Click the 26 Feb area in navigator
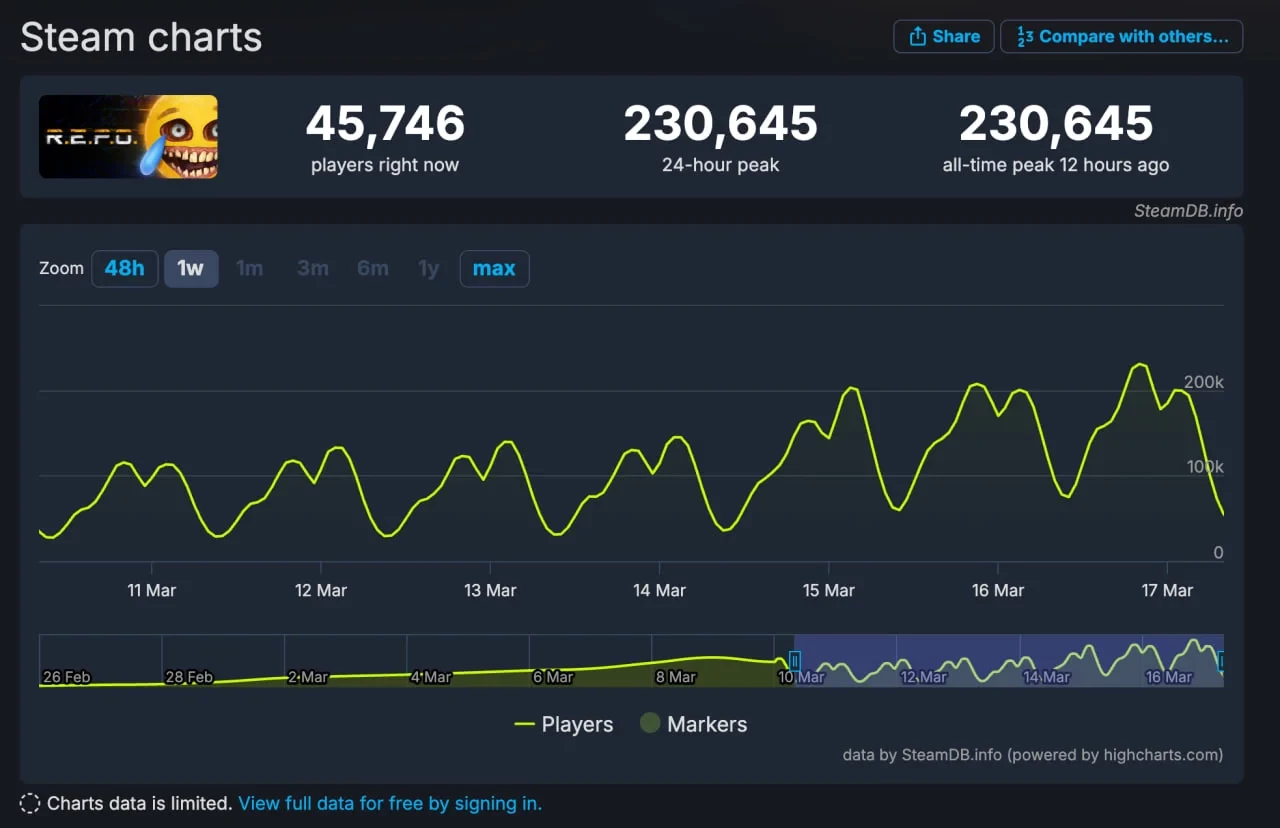This screenshot has height=828, width=1280. tap(66, 677)
